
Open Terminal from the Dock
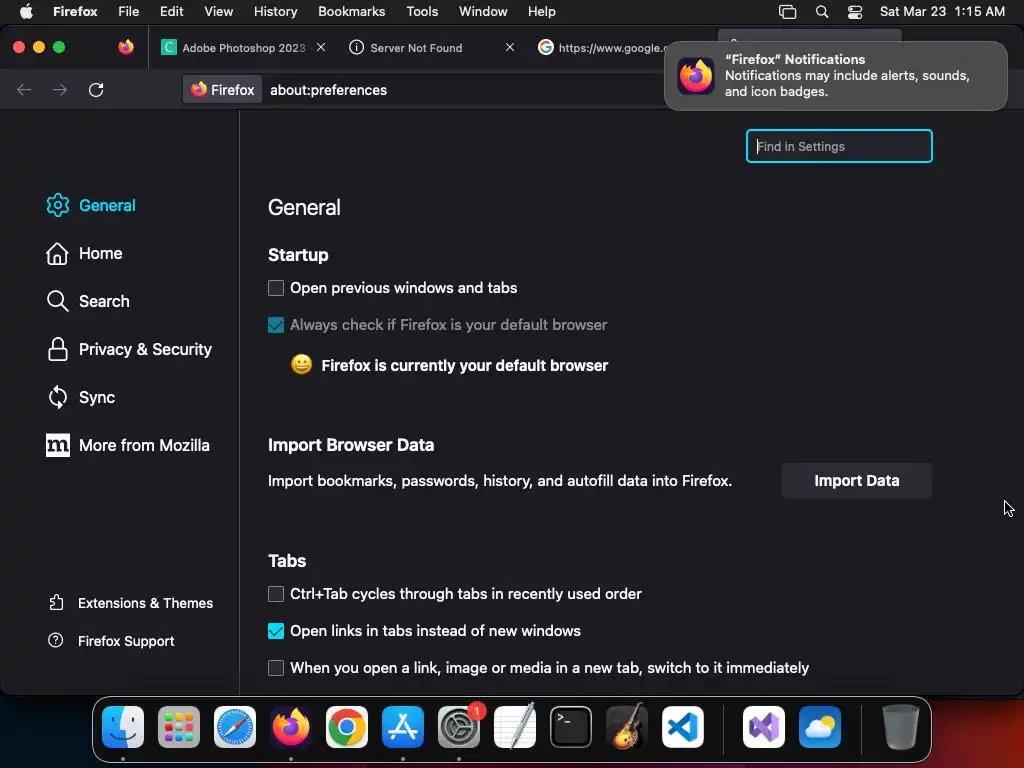pos(571,727)
